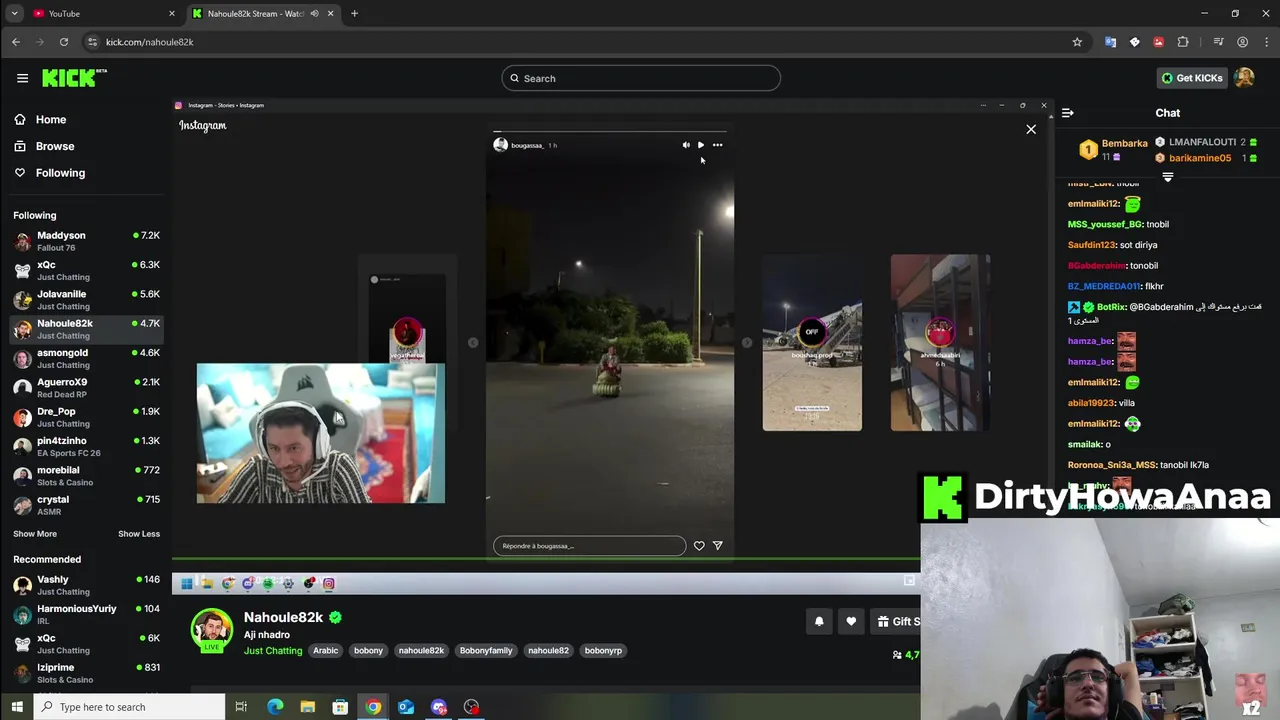Collapse the list with Show Less

pos(139,534)
